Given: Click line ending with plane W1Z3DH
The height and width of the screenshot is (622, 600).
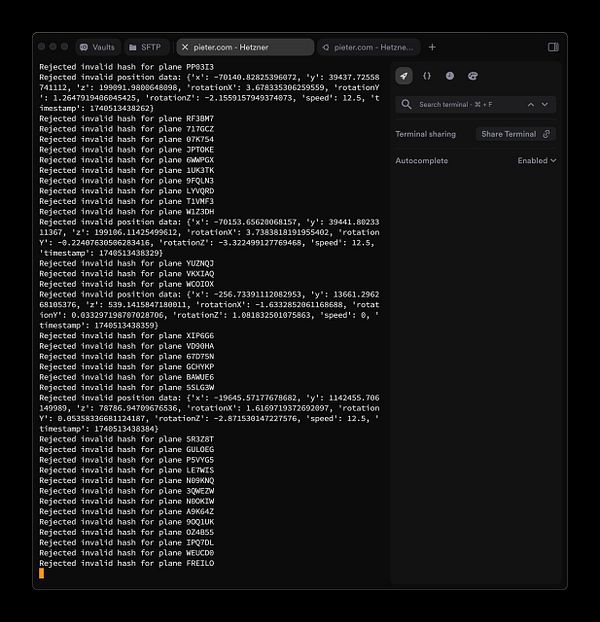Looking at the screenshot, I should tap(127, 211).
